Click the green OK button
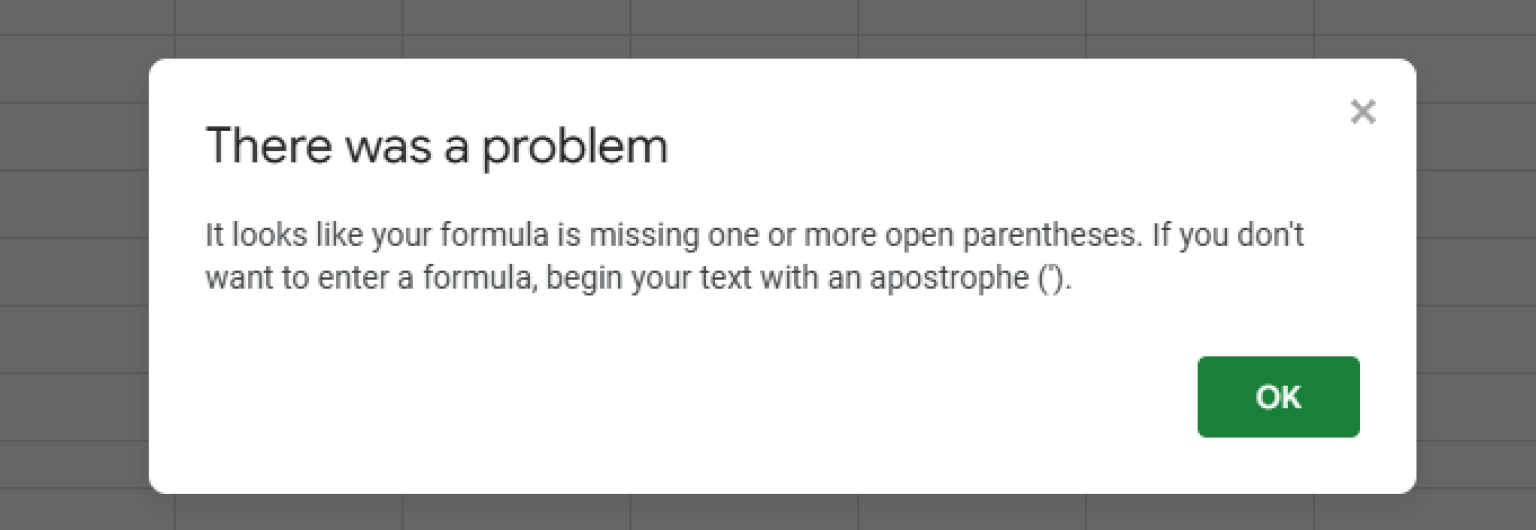Screen dimensions: 1536x530 click(x=1278, y=397)
